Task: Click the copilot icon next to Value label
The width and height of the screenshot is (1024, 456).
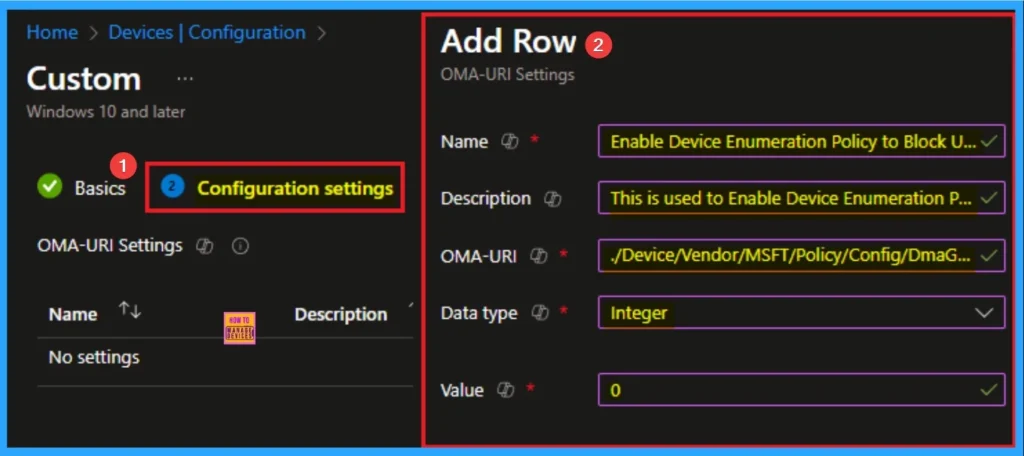Action: click(505, 390)
